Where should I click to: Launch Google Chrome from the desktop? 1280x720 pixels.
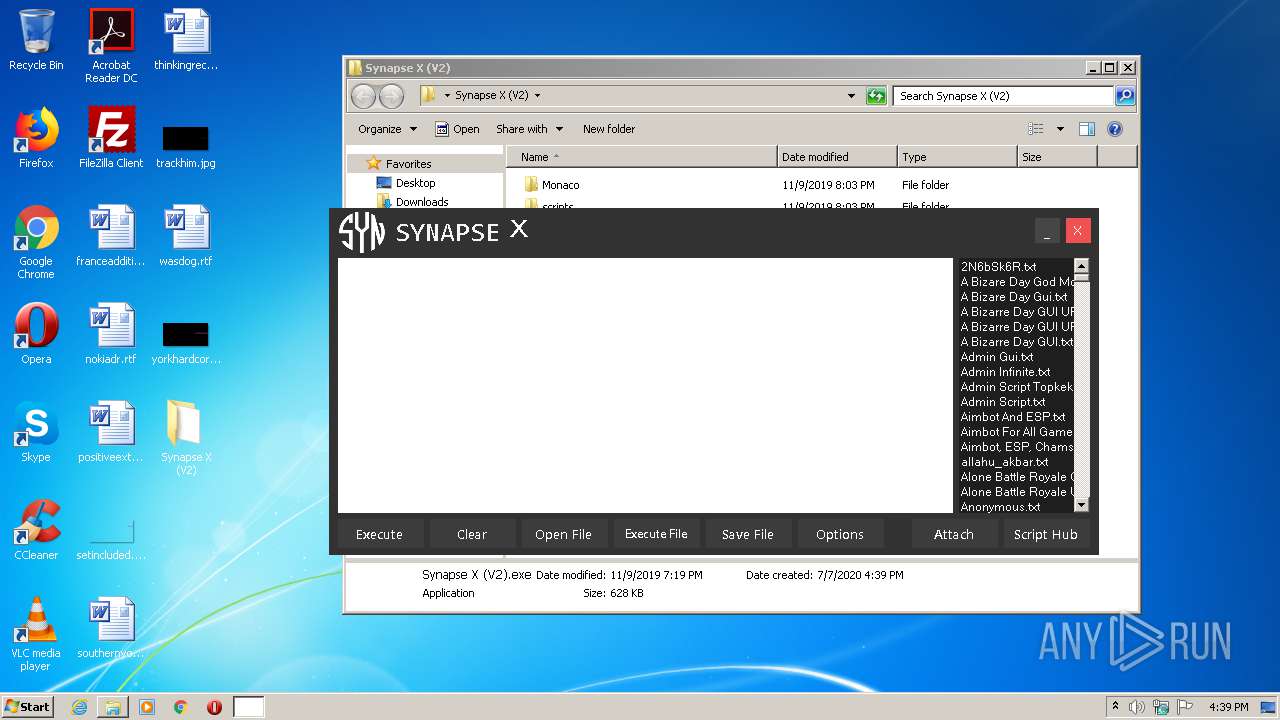point(36,242)
